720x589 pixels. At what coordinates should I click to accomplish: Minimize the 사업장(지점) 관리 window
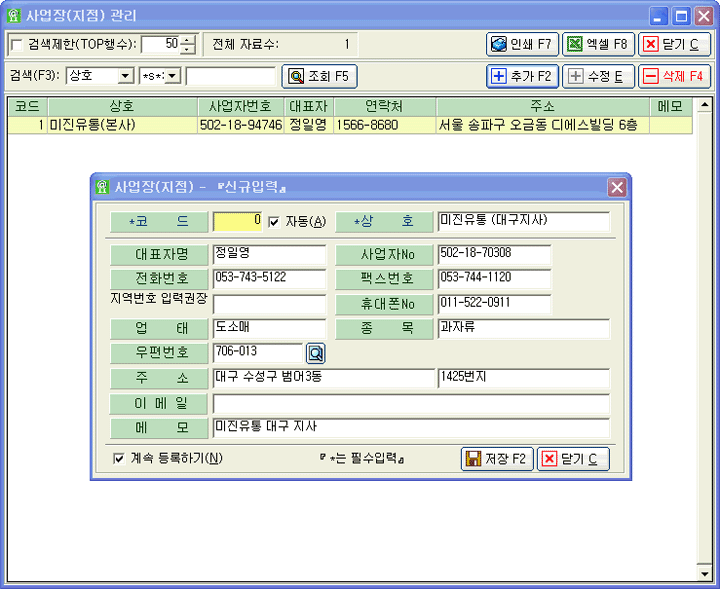pos(658,17)
